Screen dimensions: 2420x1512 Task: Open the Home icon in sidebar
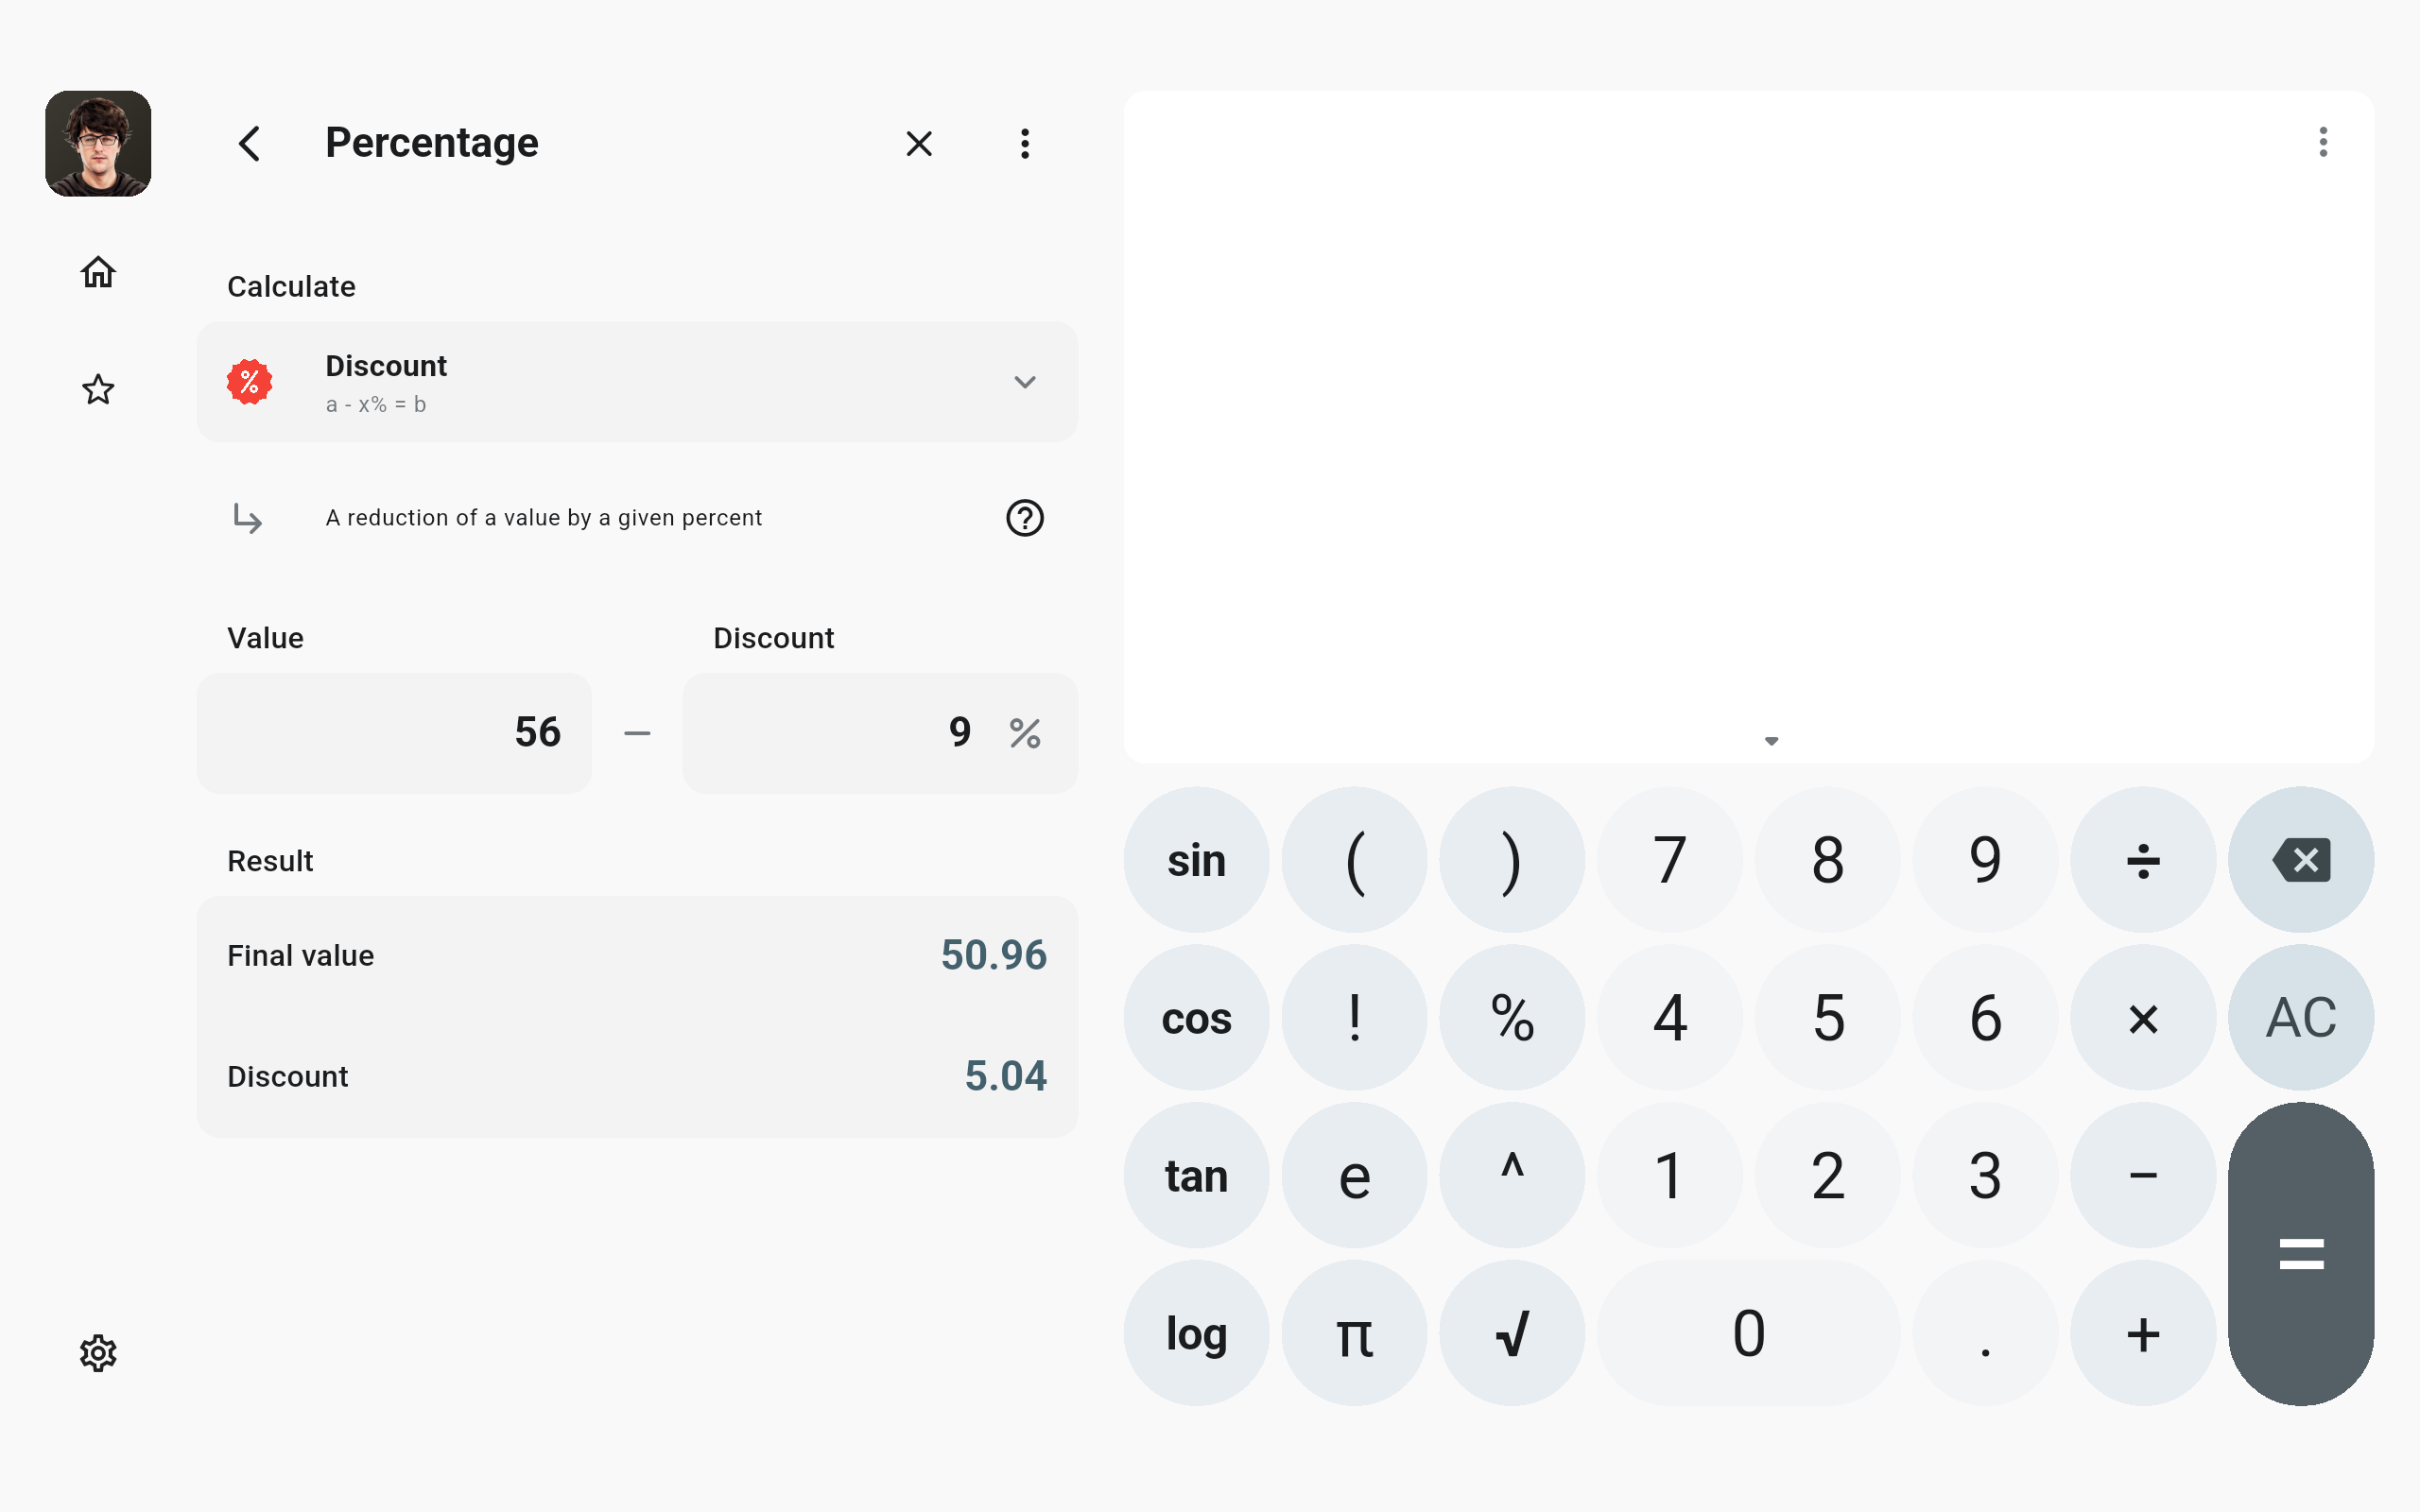click(x=98, y=272)
